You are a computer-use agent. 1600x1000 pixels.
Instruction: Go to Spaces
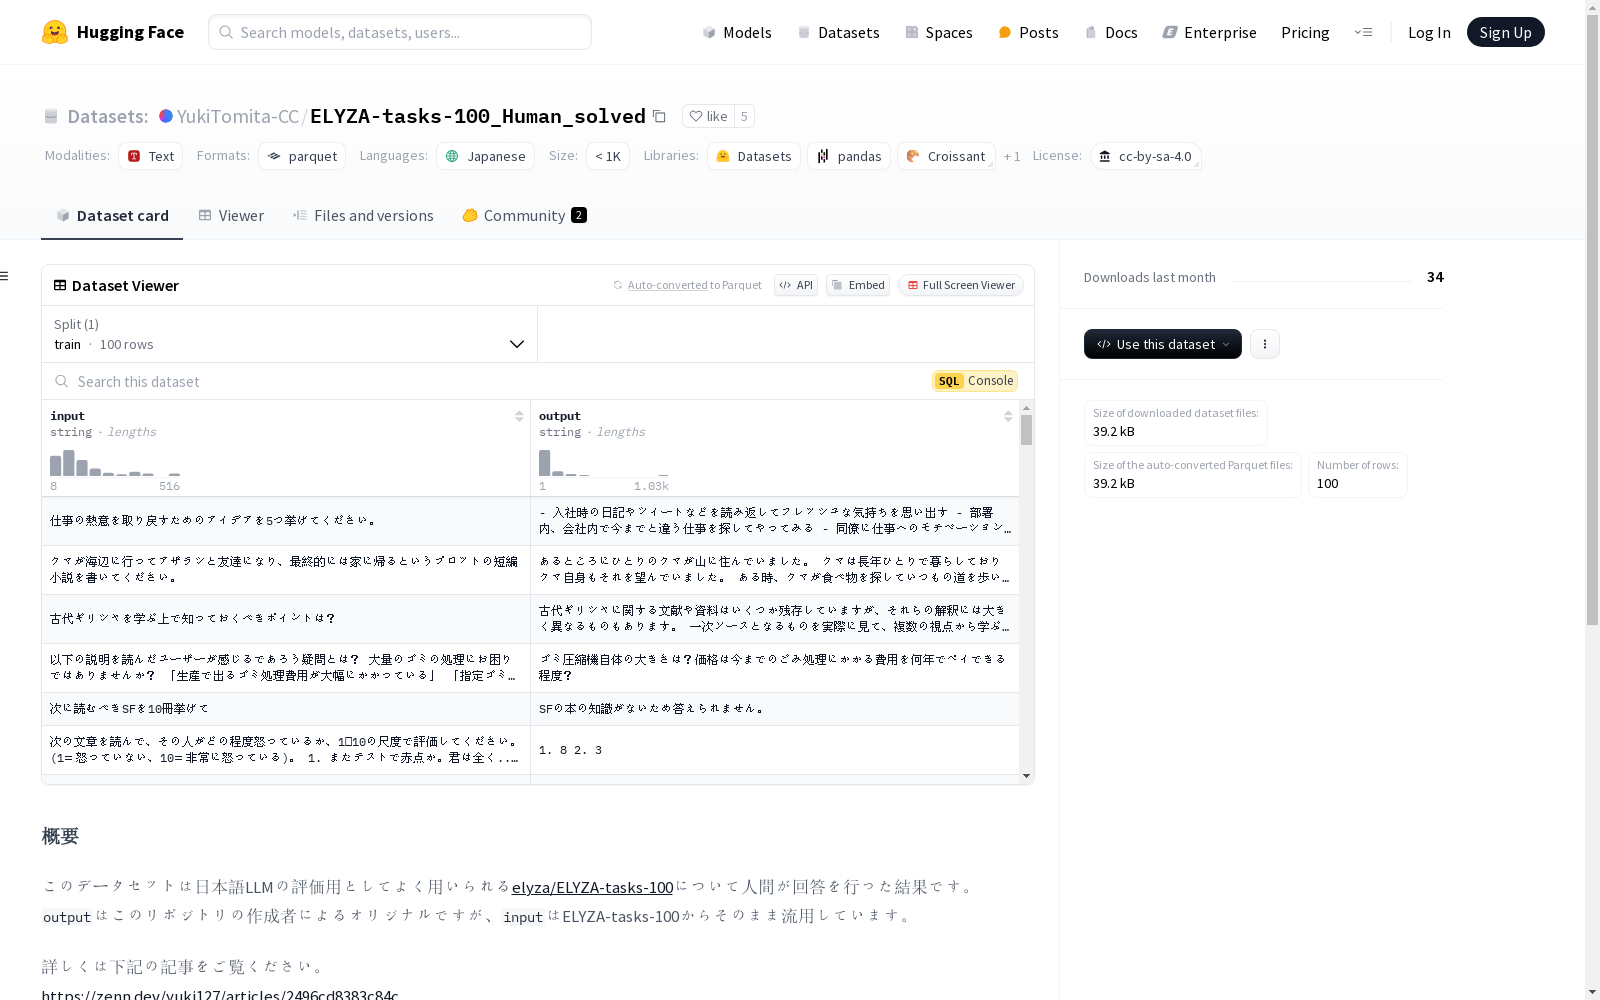(939, 32)
